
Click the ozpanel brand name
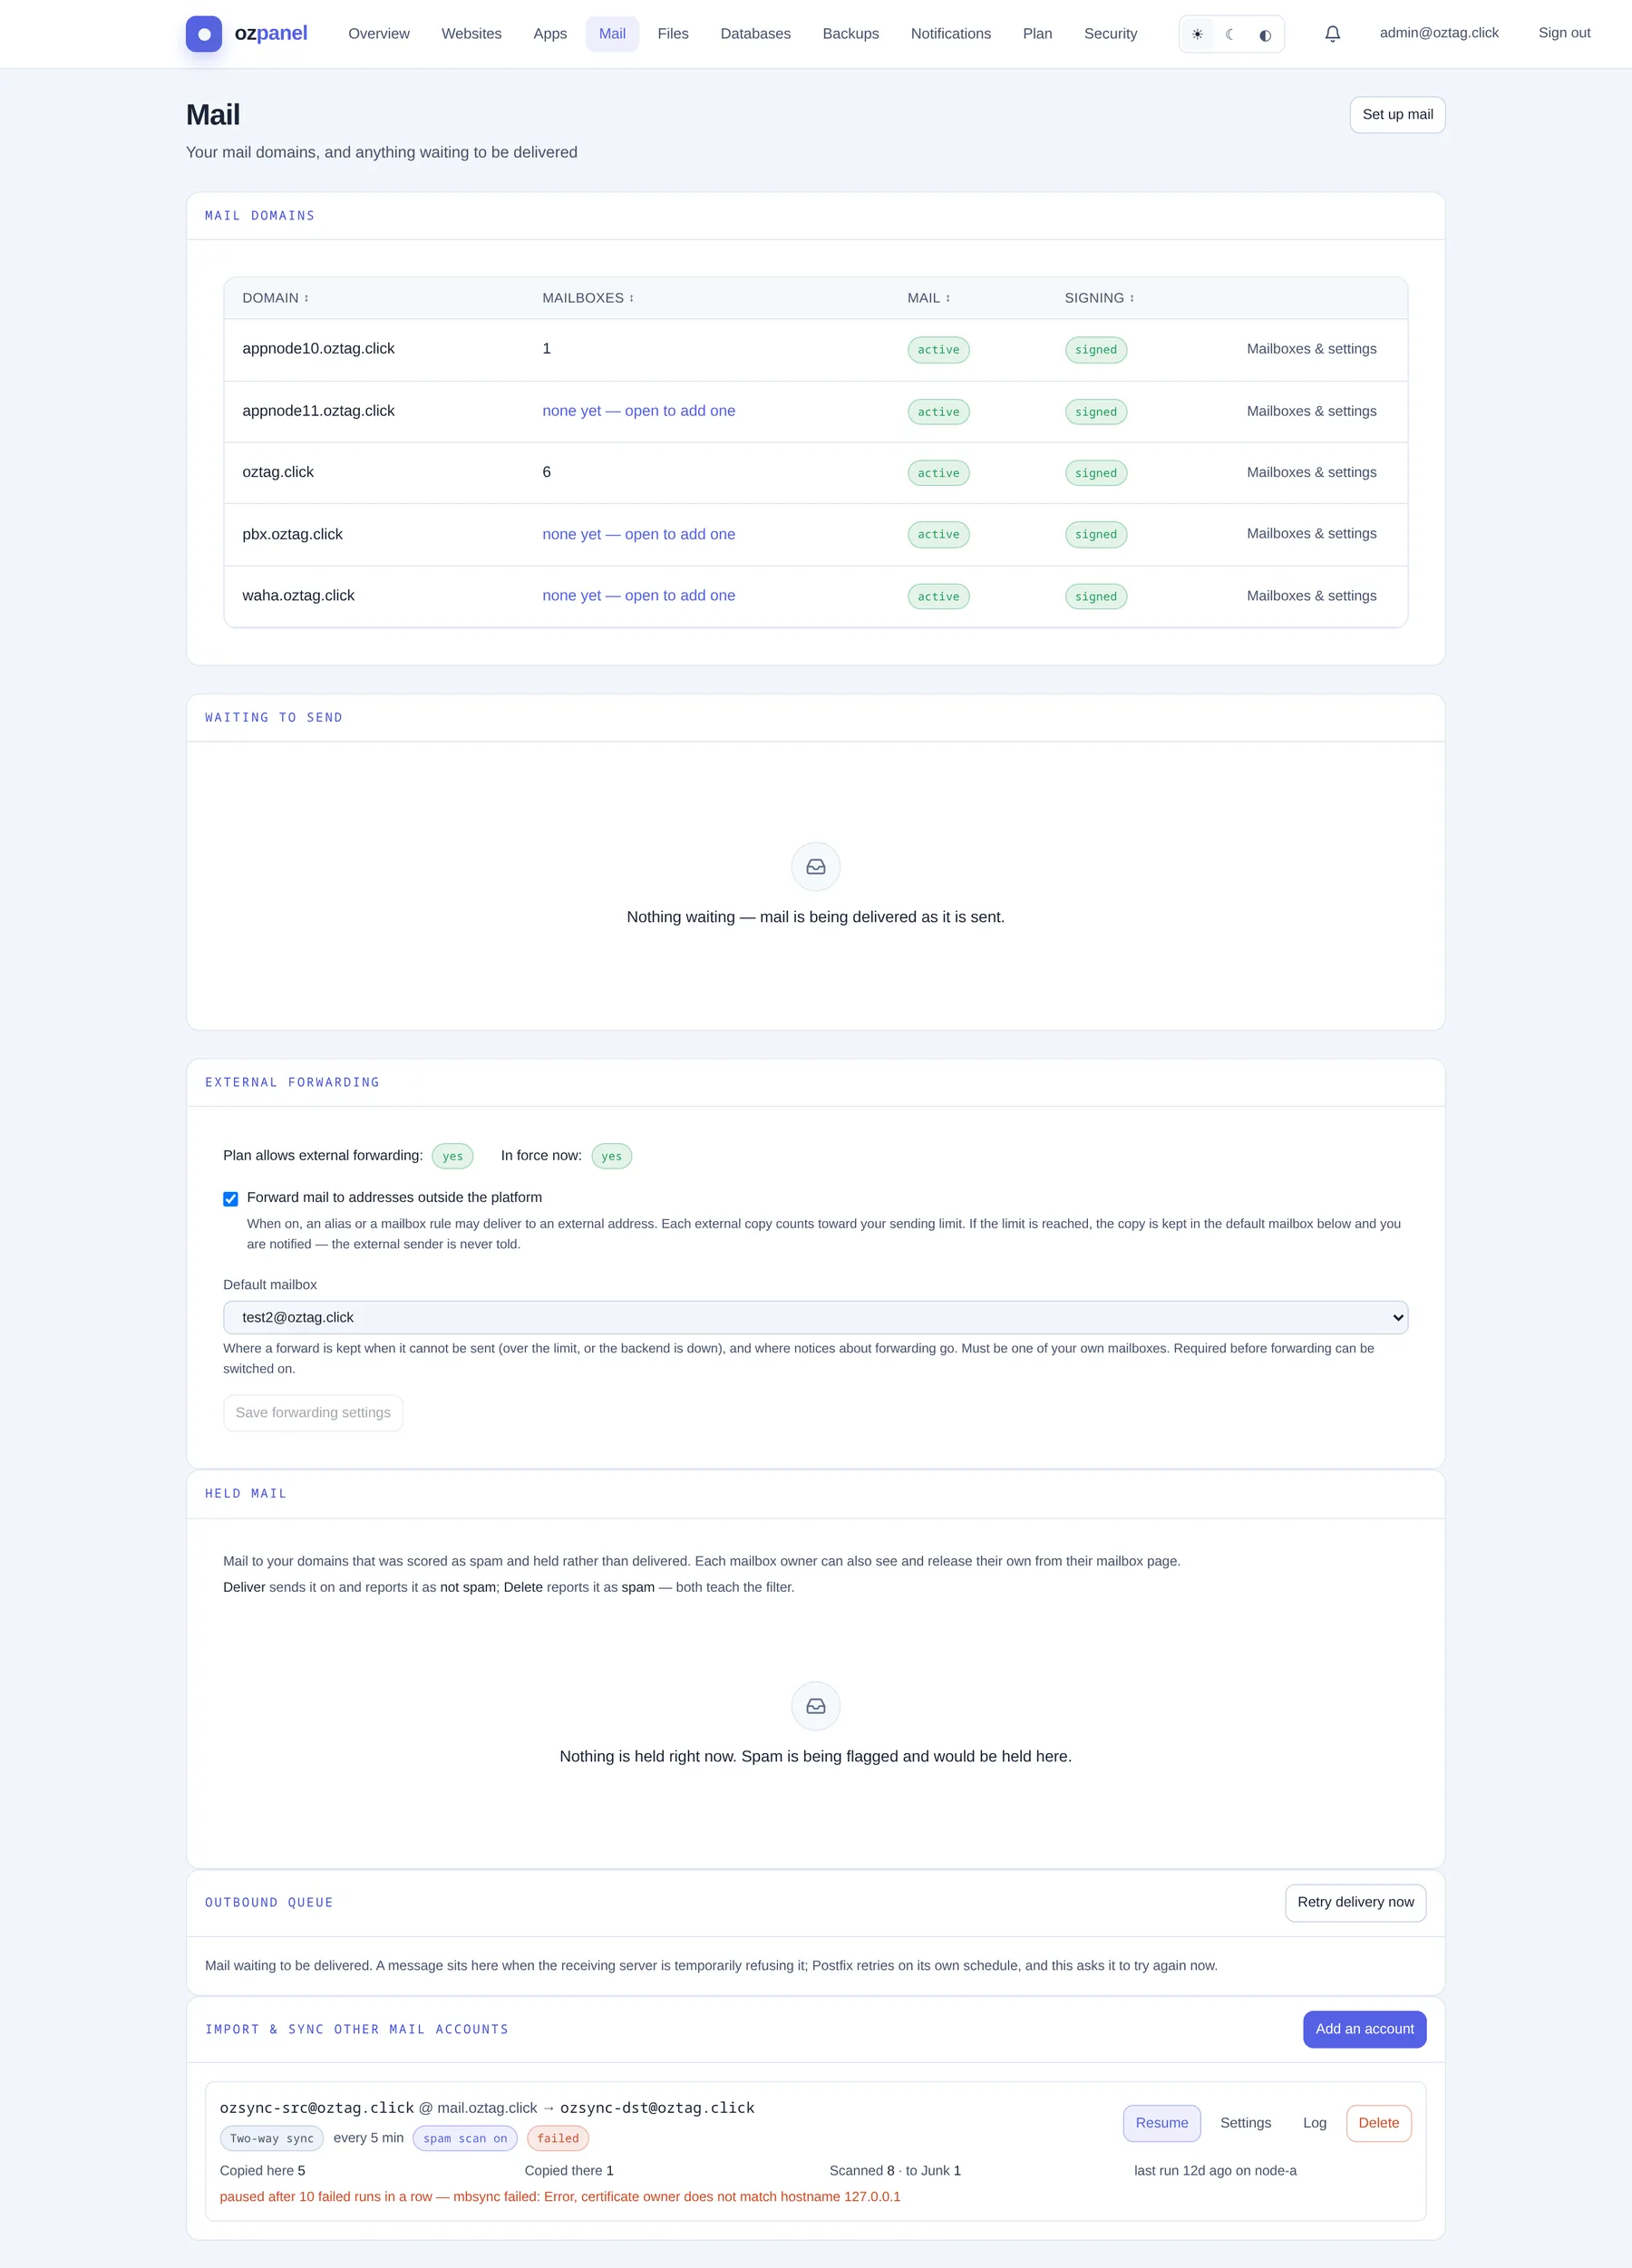[271, 34]
